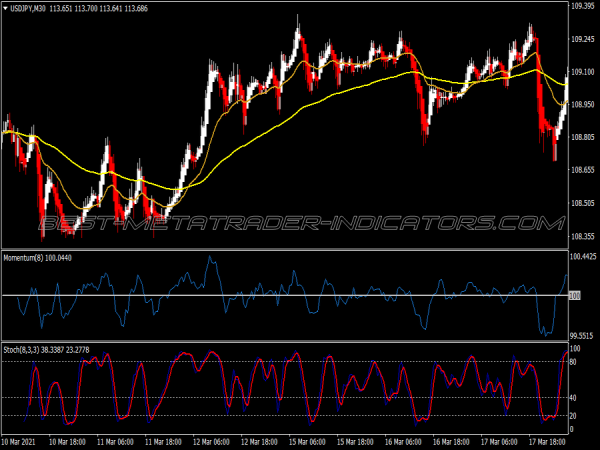
Task: Click the chart menu arrow beside USDJPY,M30
Action: point(5,8)
